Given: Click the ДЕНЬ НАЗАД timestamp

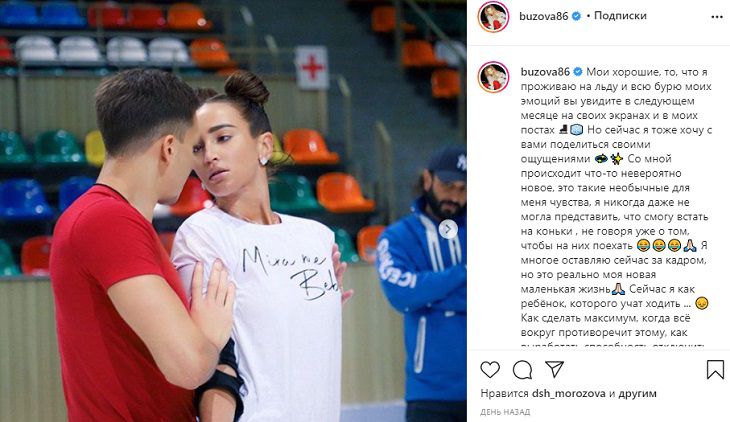Looking at the screenshot, I should coord(505,412).
